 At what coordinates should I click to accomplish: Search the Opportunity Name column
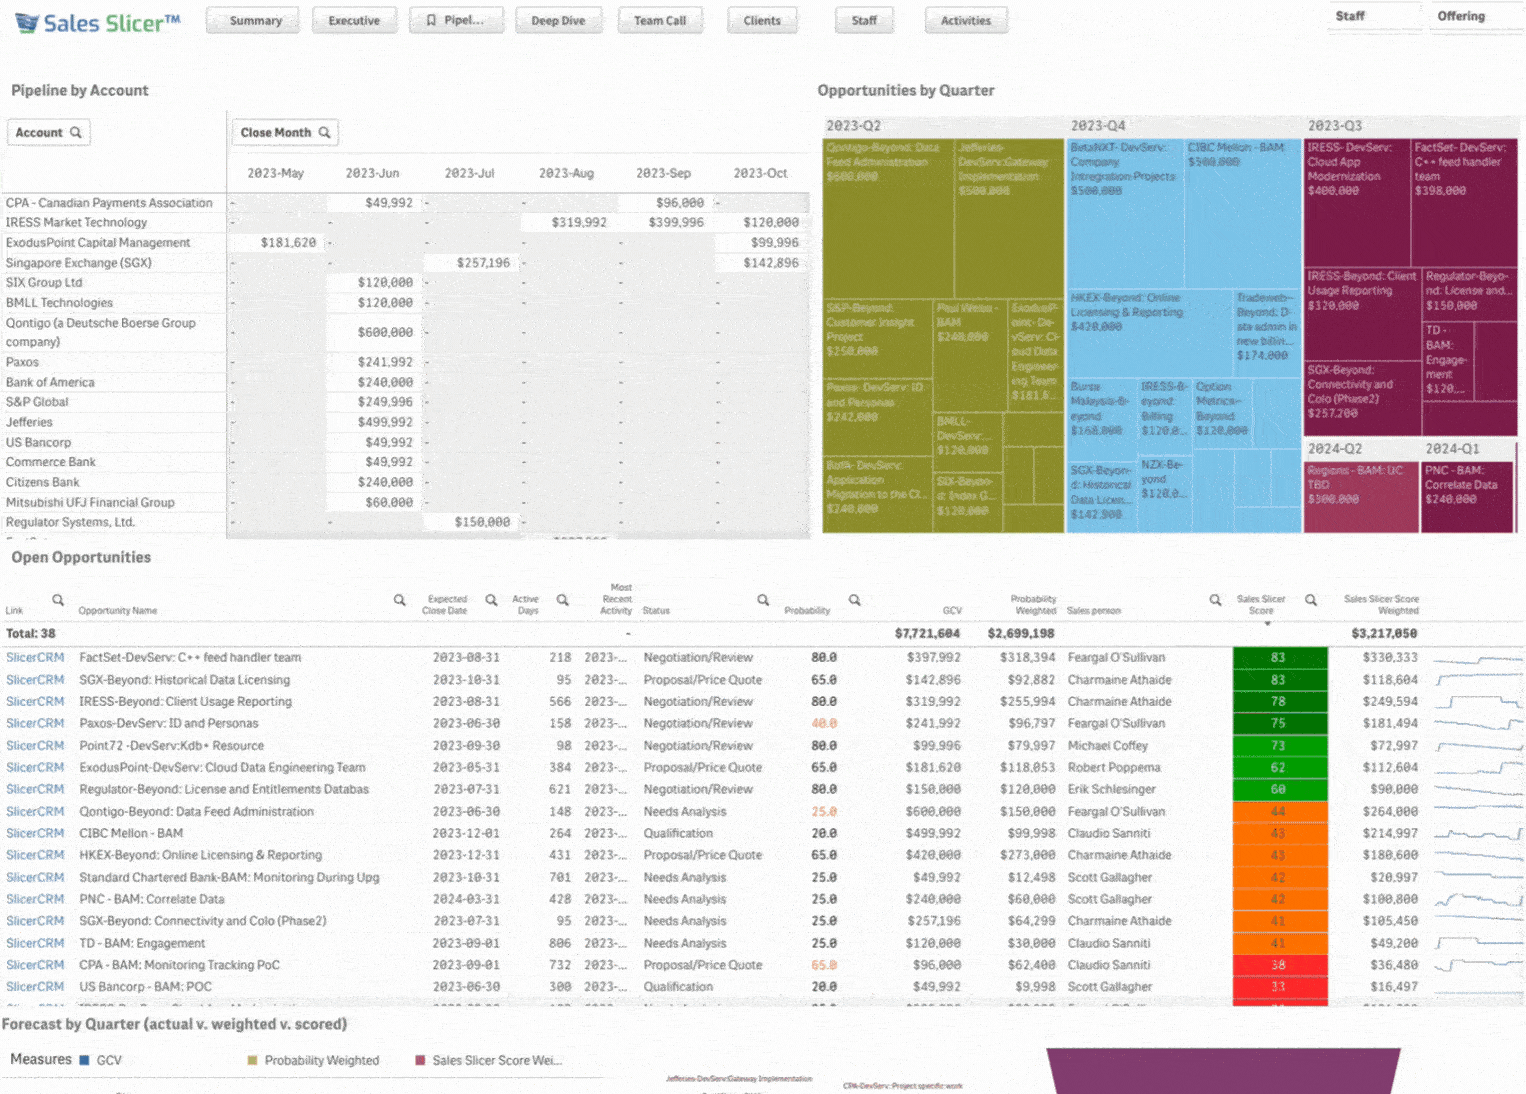[400, 600]
